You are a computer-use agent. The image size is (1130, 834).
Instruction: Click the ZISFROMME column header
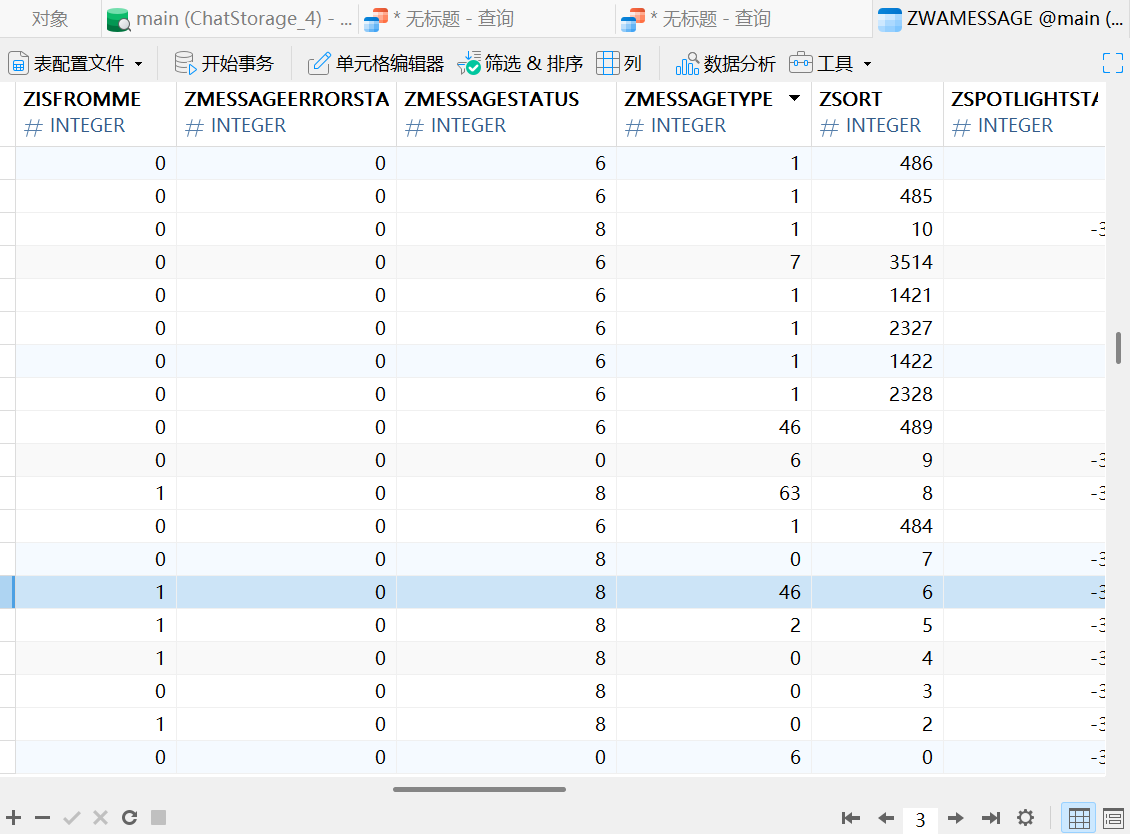click(x=96, y=113)
